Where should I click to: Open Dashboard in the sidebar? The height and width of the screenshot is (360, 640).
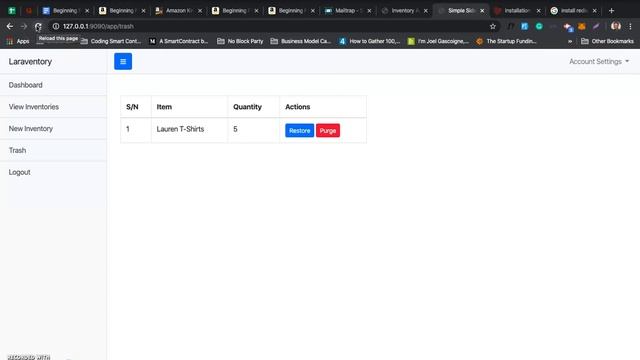pyautogui.click(x=53, y=85)
